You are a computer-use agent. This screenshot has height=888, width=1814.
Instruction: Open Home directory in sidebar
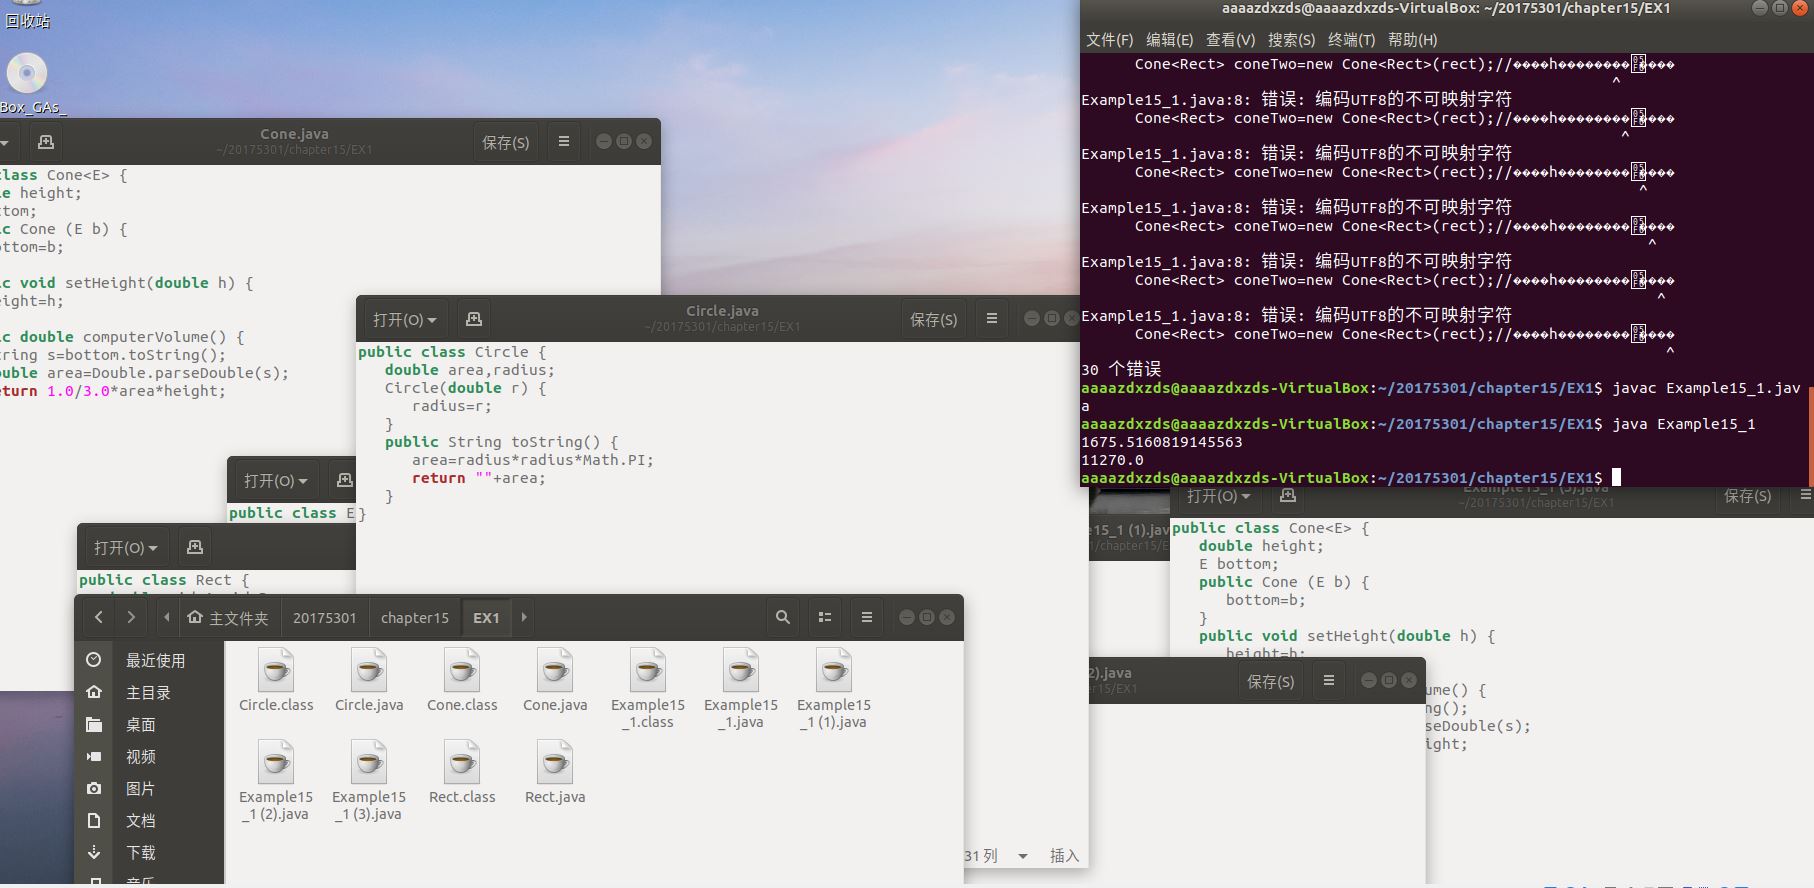(x=150, y=692)
